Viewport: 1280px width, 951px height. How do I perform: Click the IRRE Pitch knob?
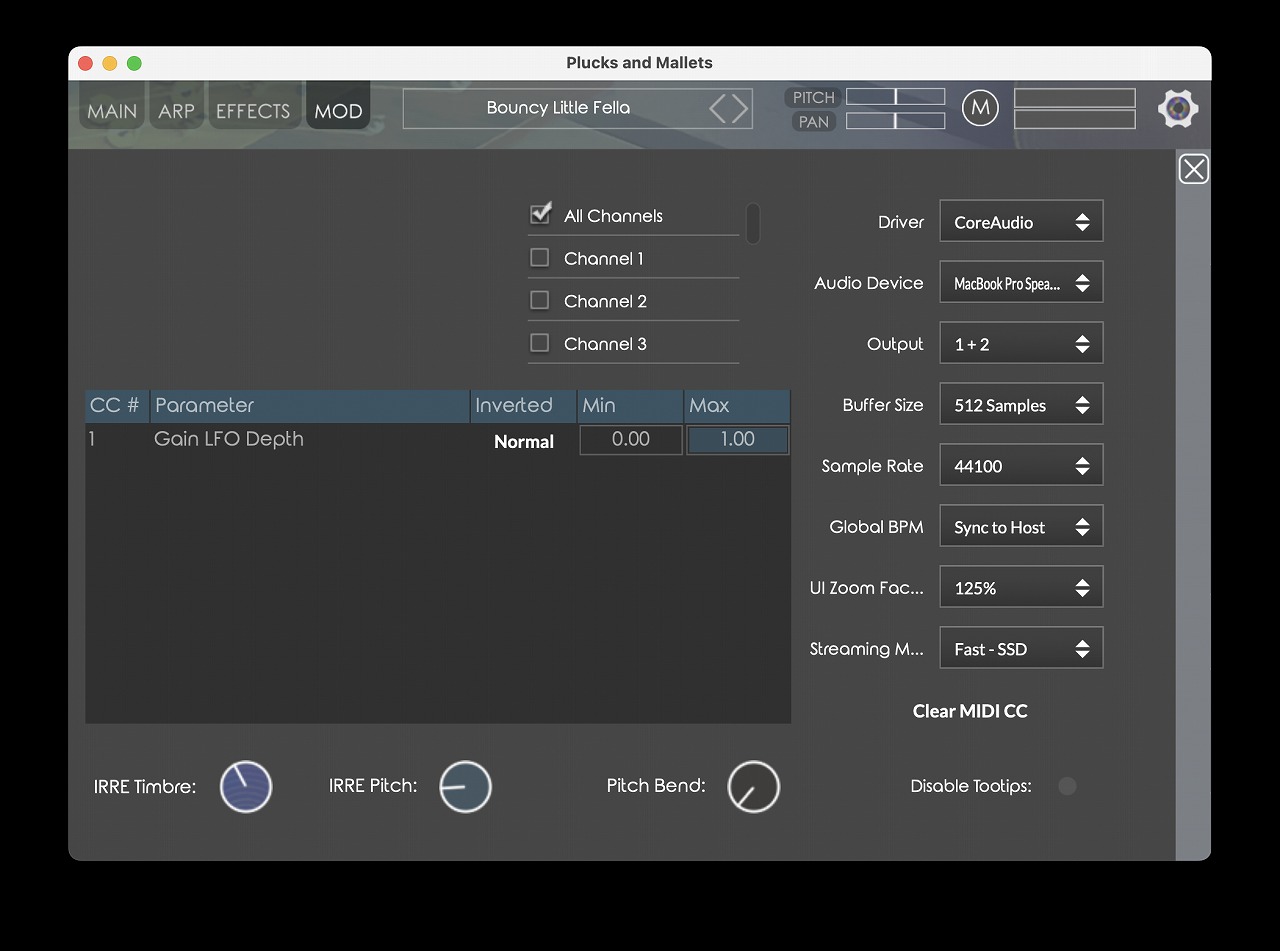coord(465,786)
